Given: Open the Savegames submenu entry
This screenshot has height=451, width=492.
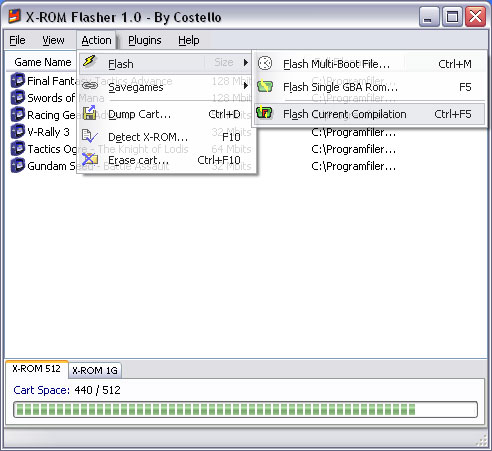Looking at the screenshot, I should 166,87.
